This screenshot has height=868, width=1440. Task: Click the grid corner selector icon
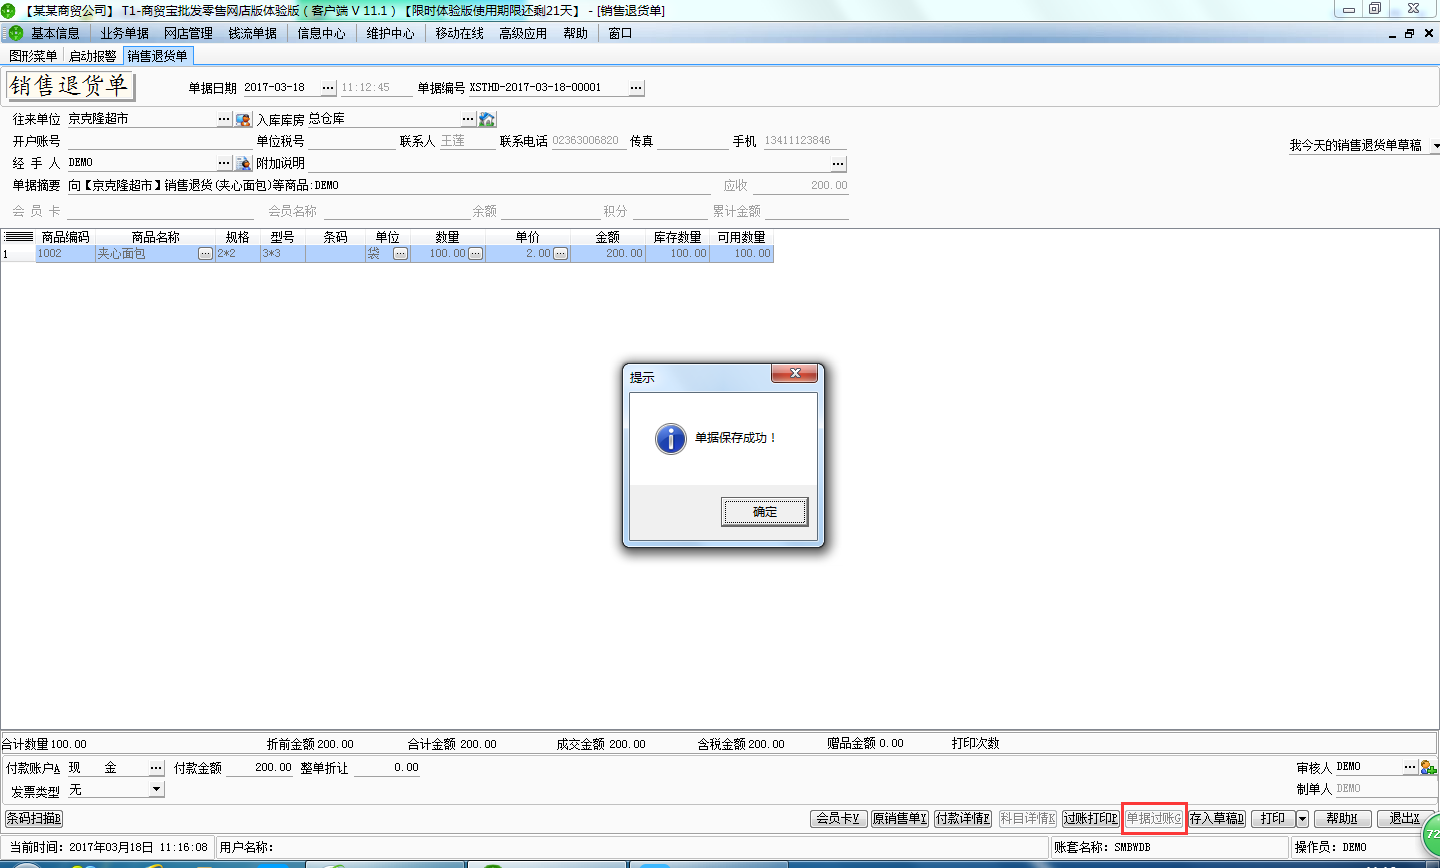pos(19,237)
